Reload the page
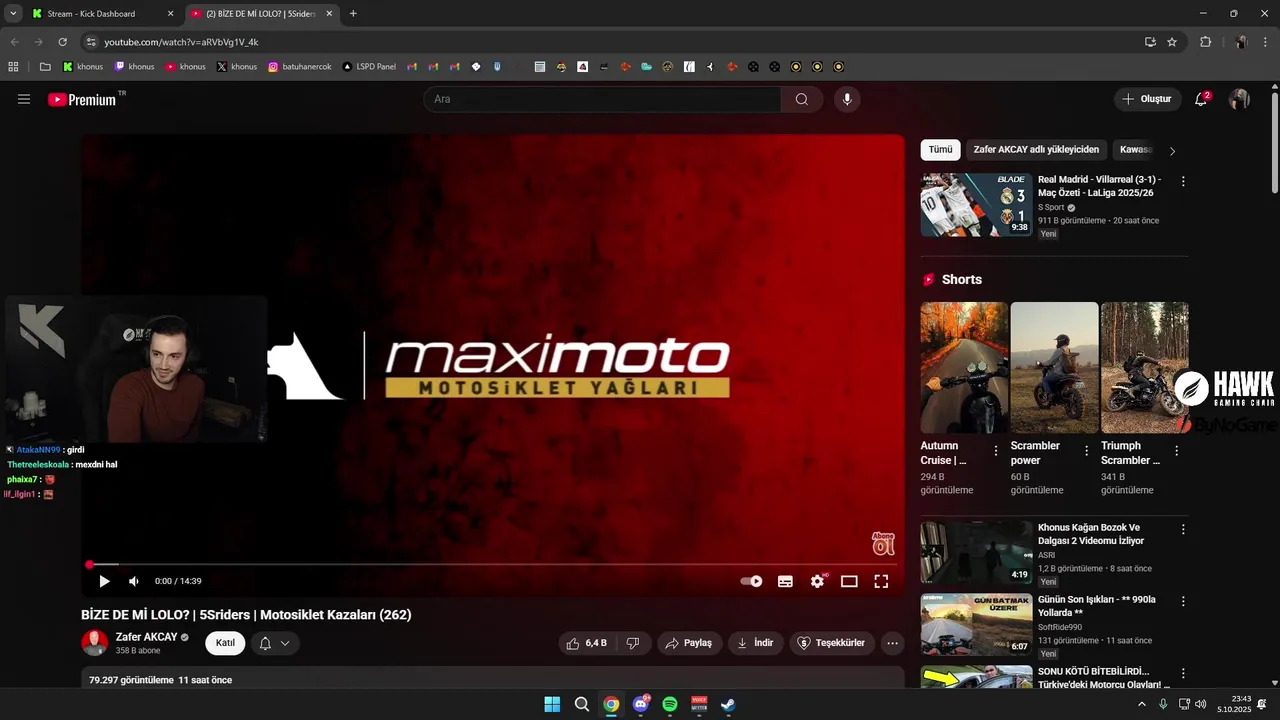 pos(62,42)
